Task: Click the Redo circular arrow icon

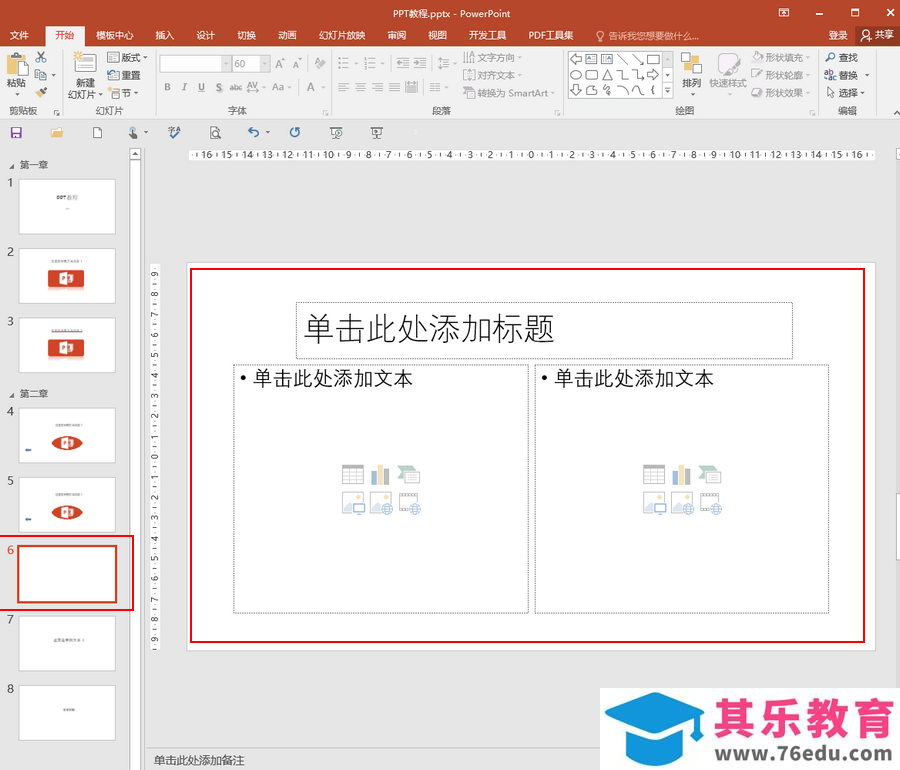Action: click(294, 133)
